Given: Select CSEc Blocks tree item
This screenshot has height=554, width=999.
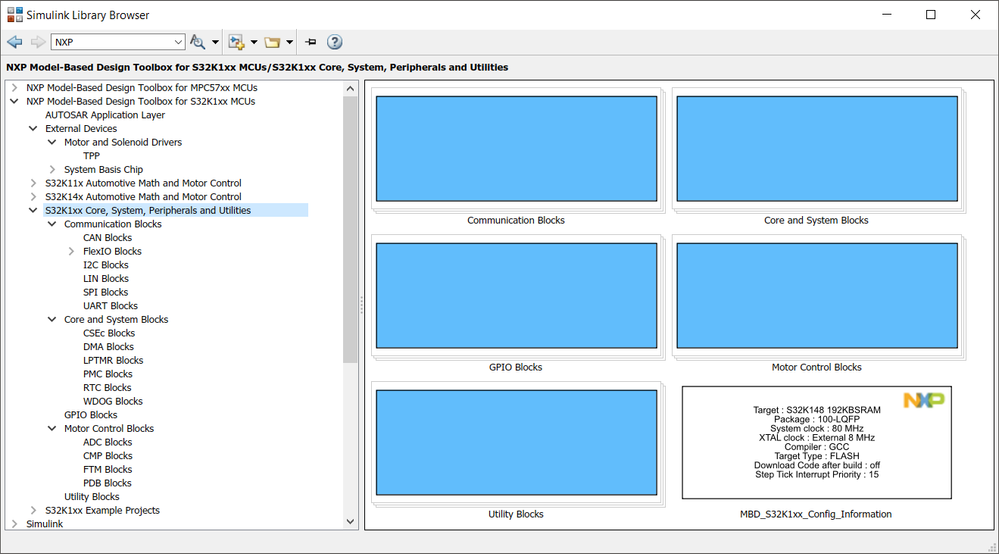Looking at the screenshot, I should [x=109, y=333].
